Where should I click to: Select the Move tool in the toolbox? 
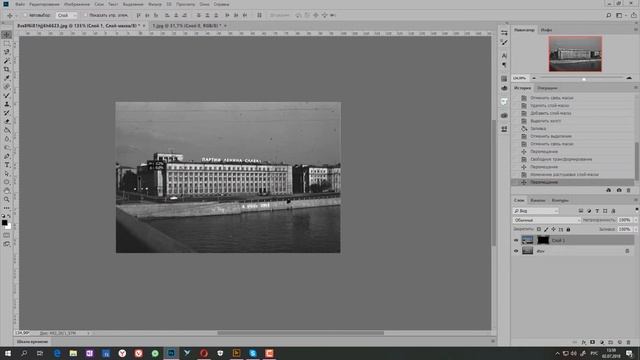coord(7,35)
